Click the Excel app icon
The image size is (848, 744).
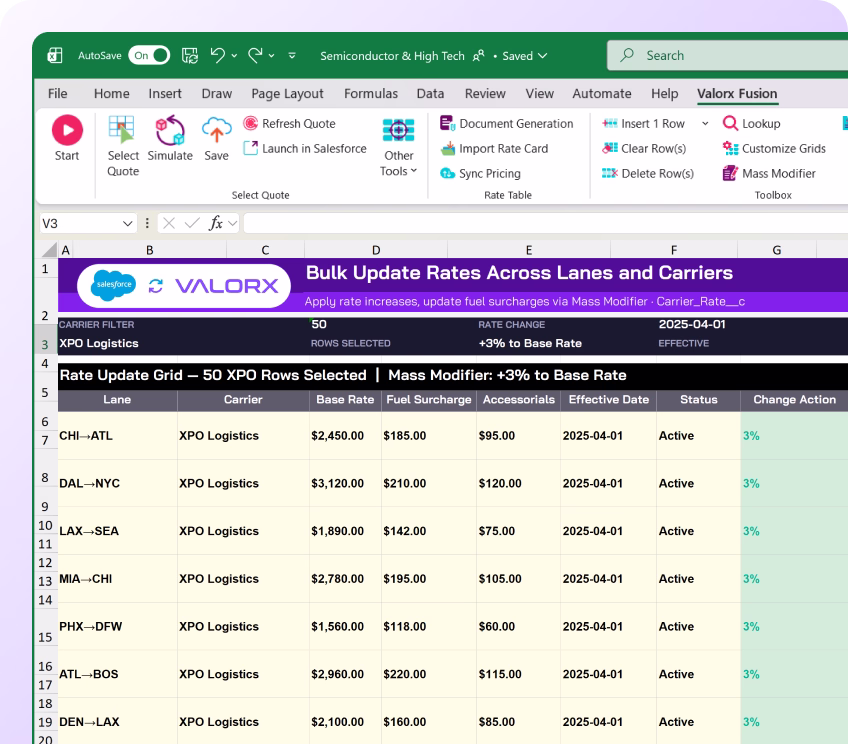[x=55, y=55]
